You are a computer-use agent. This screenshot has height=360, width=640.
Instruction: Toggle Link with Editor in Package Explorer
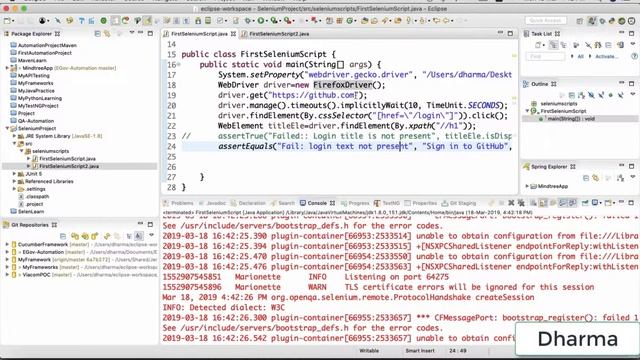point(107,33)
